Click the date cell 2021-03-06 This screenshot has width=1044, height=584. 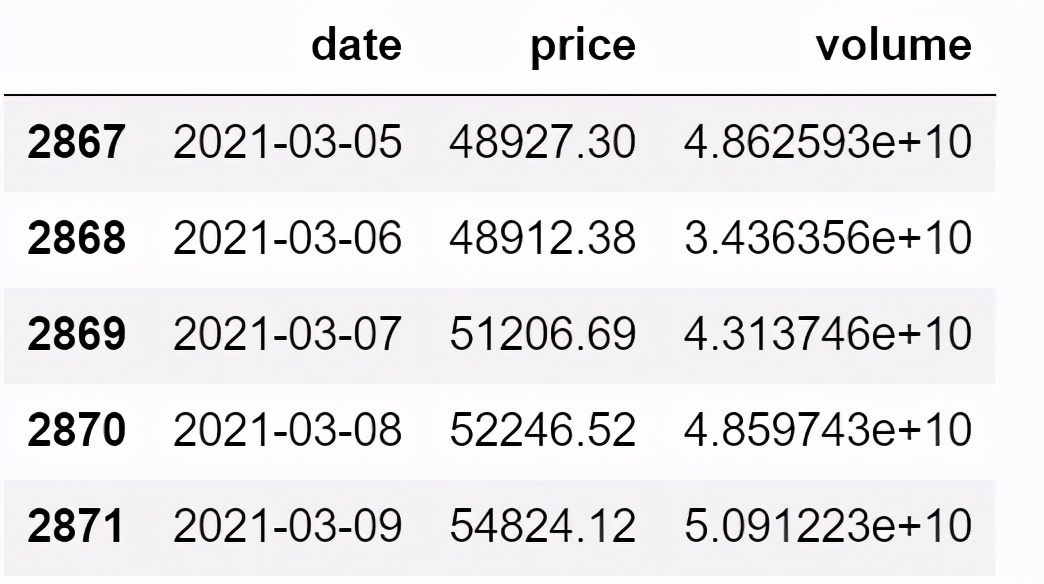(288, 238)
